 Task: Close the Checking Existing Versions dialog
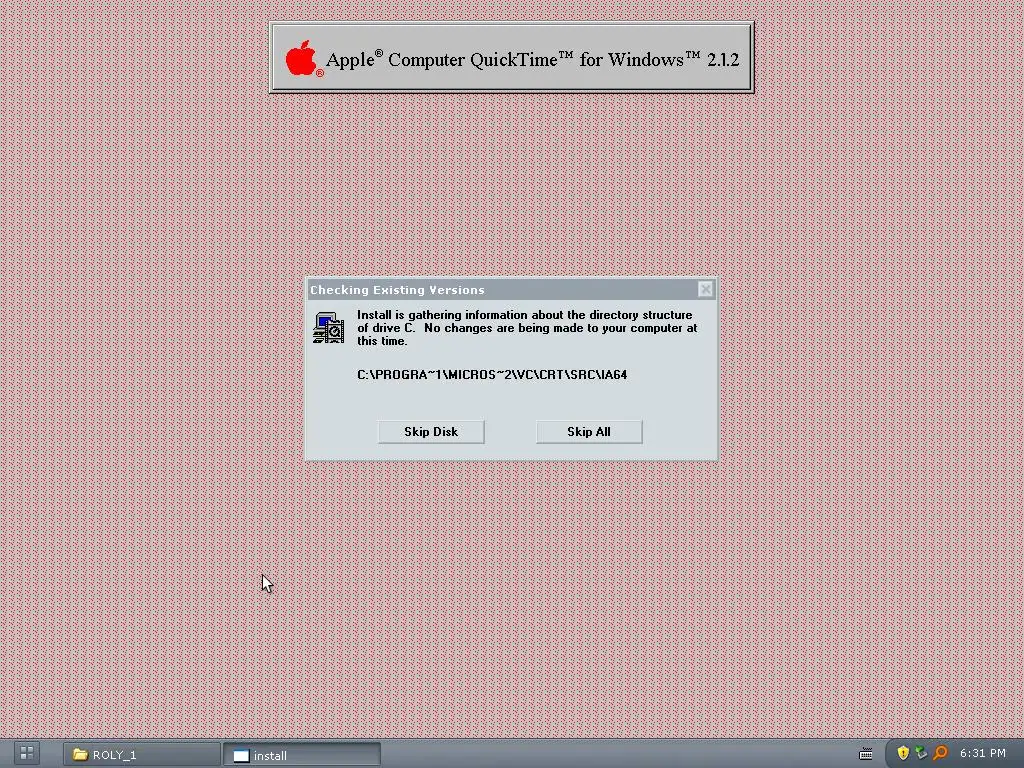[705, 289]
